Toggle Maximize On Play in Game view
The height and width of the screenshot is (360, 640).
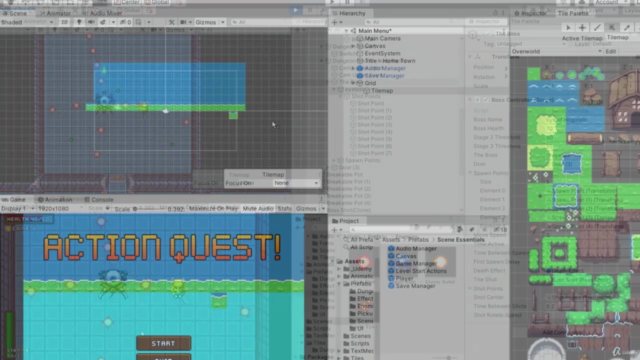click(x=213, y=209)
